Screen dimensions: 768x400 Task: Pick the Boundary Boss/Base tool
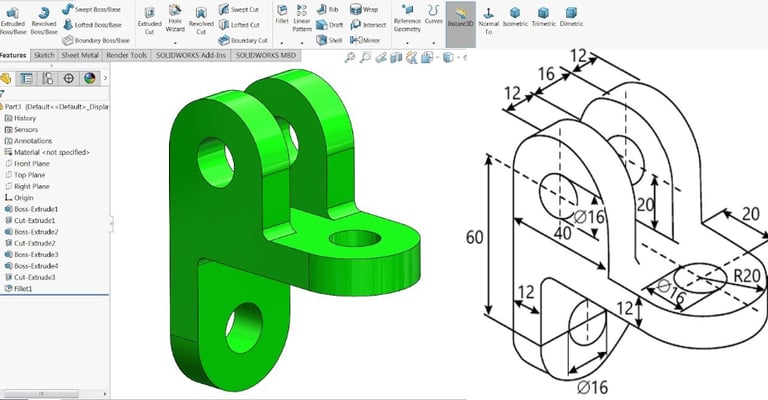(96, 40)
